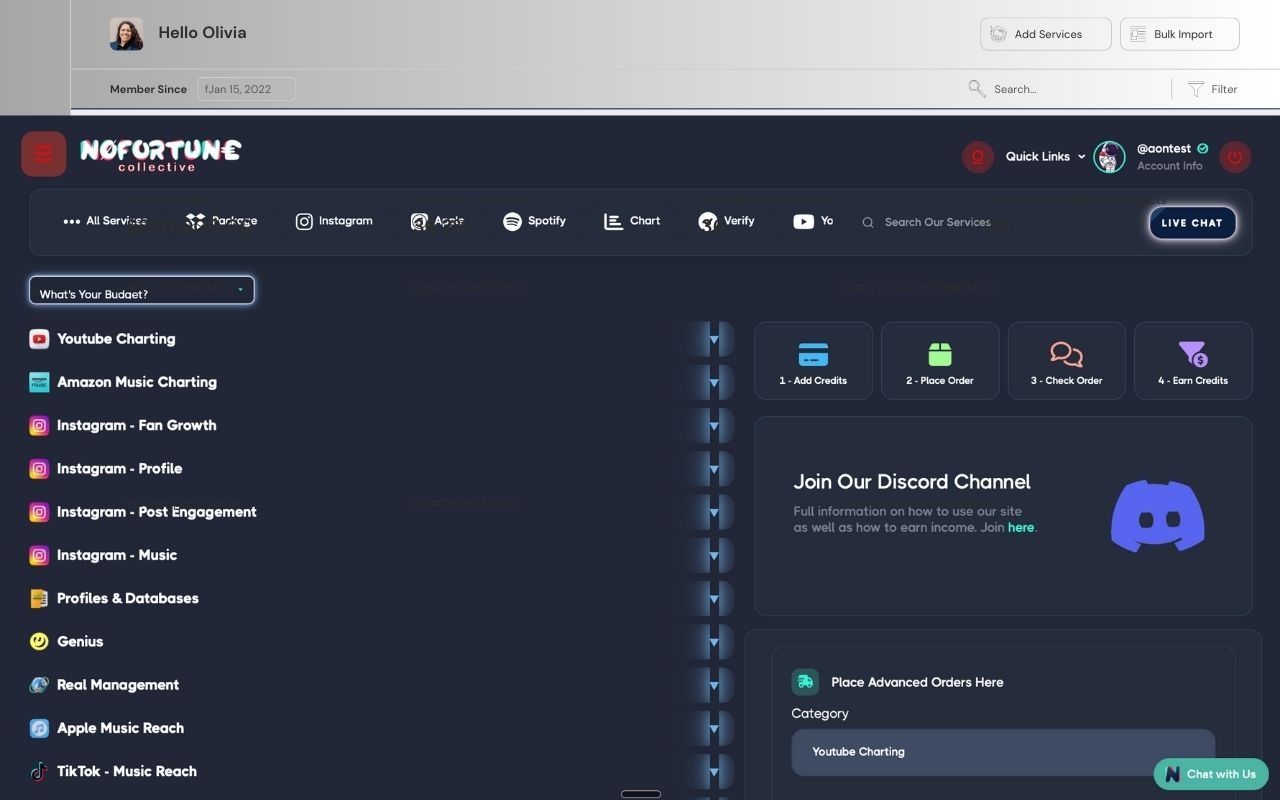The width and height of the screenshot is (1280, 800).
Task: Expand the Youtube Charting row arrow
Action: coord(714,339)
